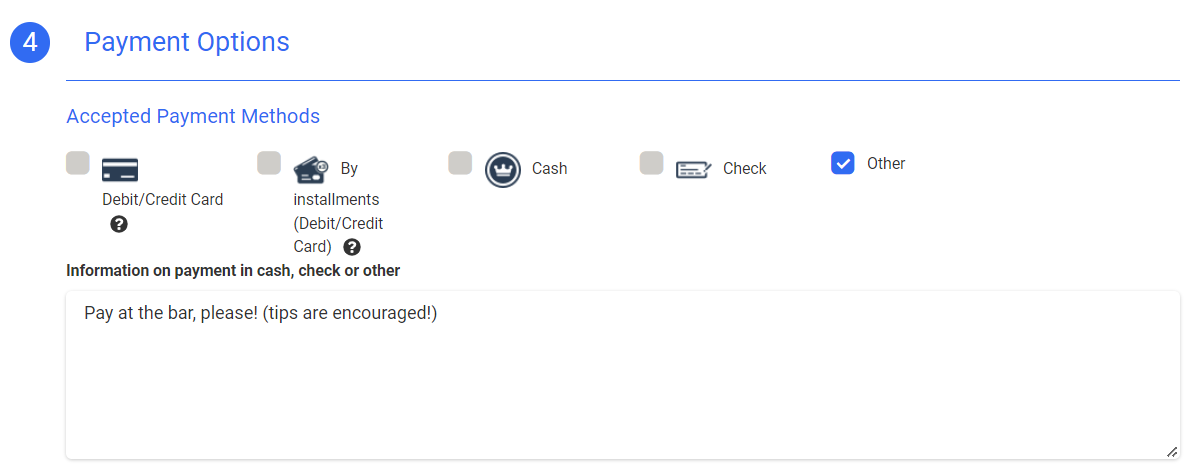Screen dimensions: 1193x466
Task: Enable the Debit/Credit Card checkbox
Action: point(78,163)
